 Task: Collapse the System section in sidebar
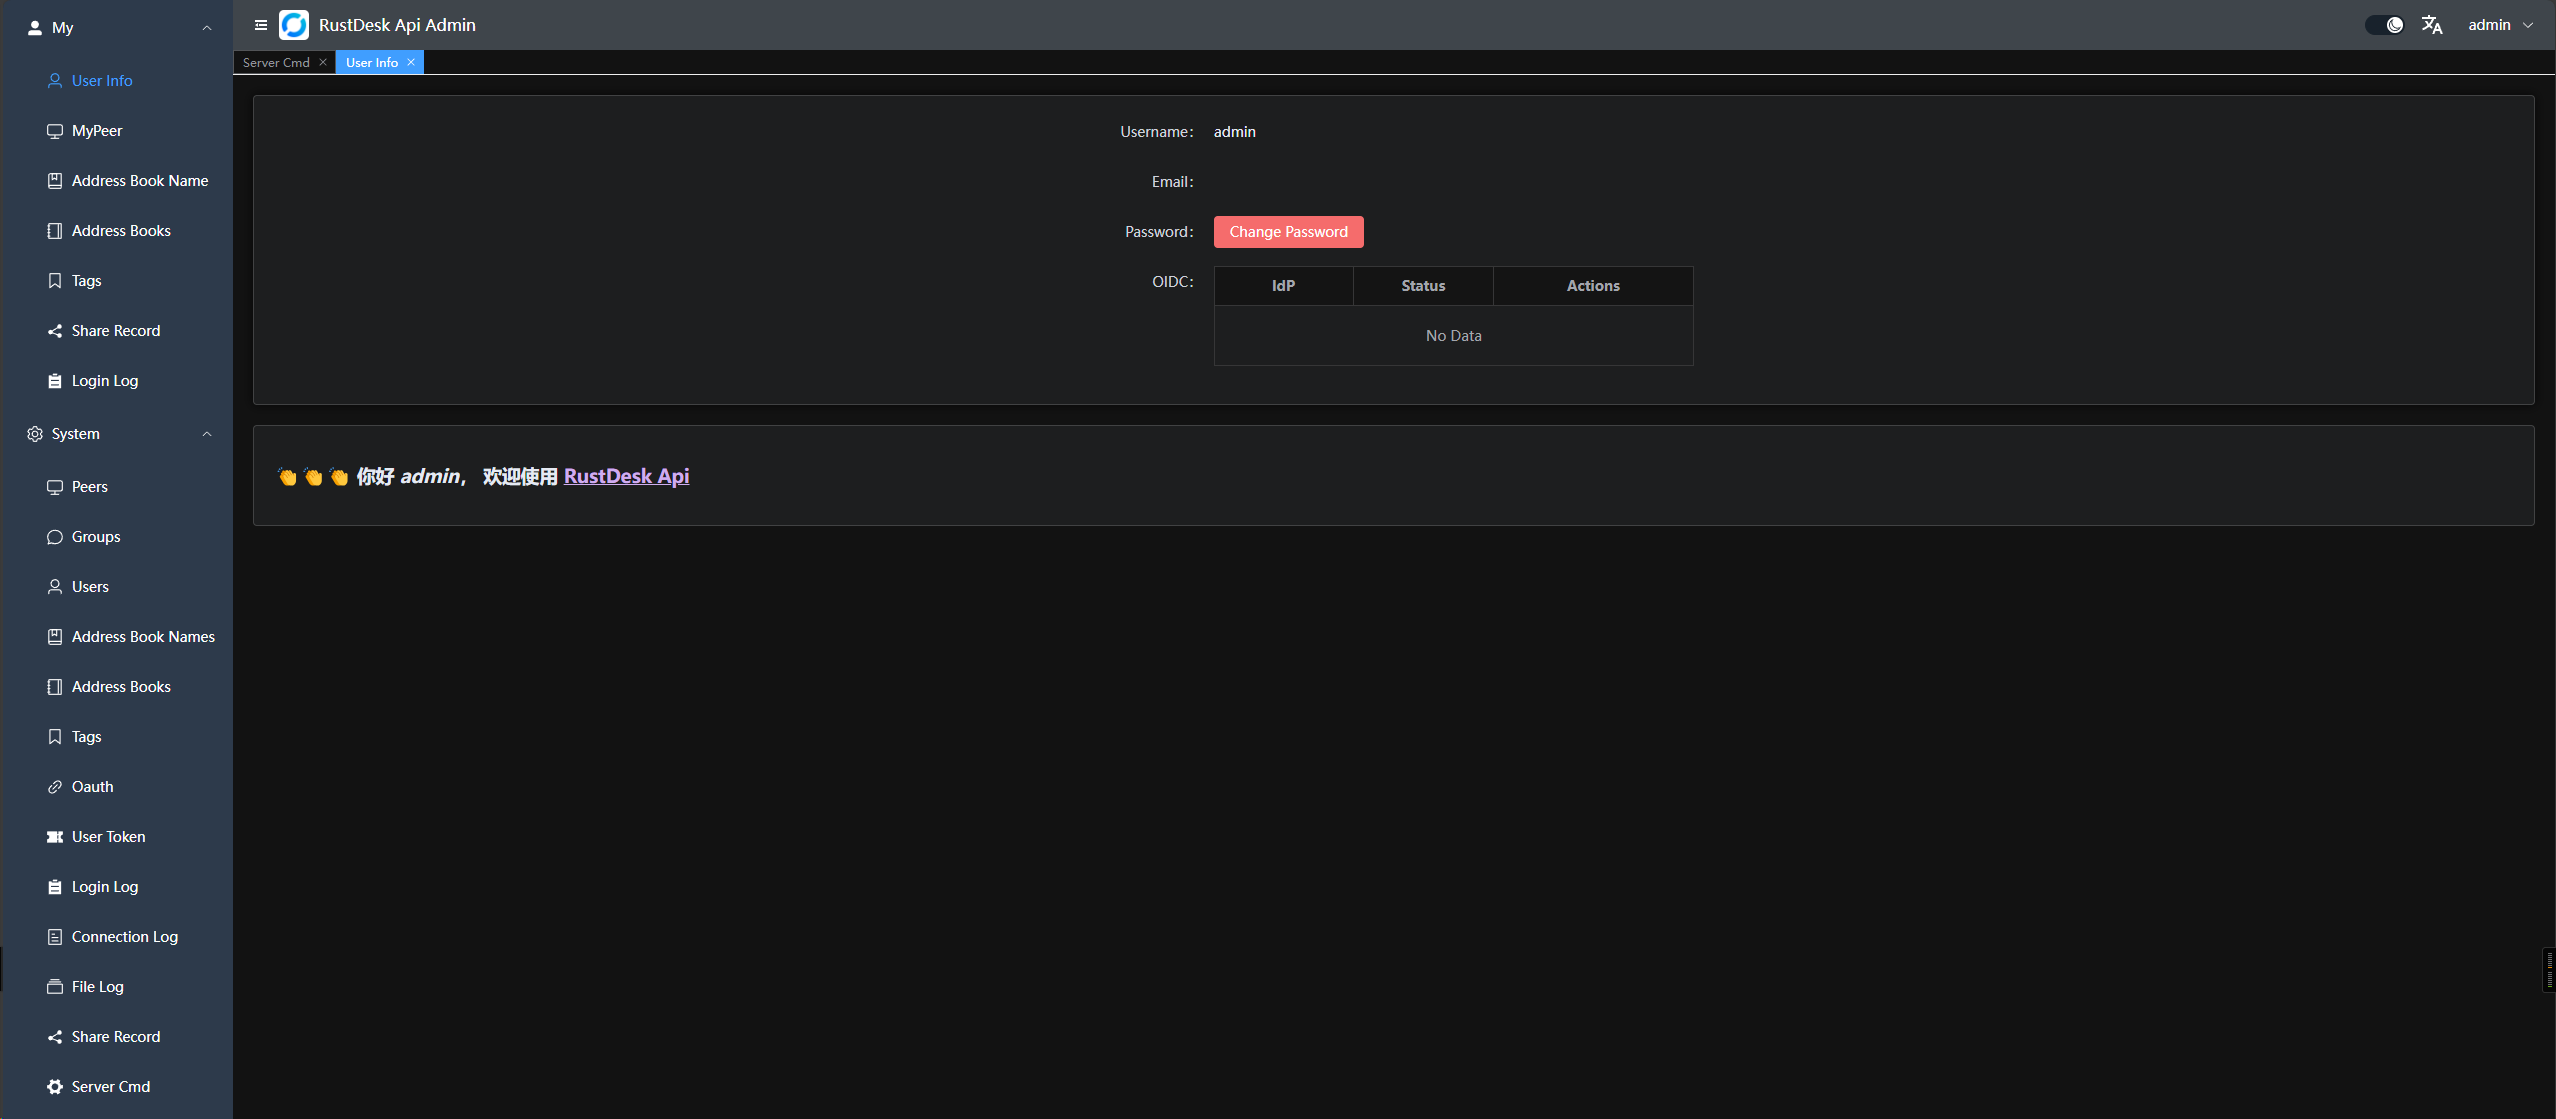tap(207, 433)
